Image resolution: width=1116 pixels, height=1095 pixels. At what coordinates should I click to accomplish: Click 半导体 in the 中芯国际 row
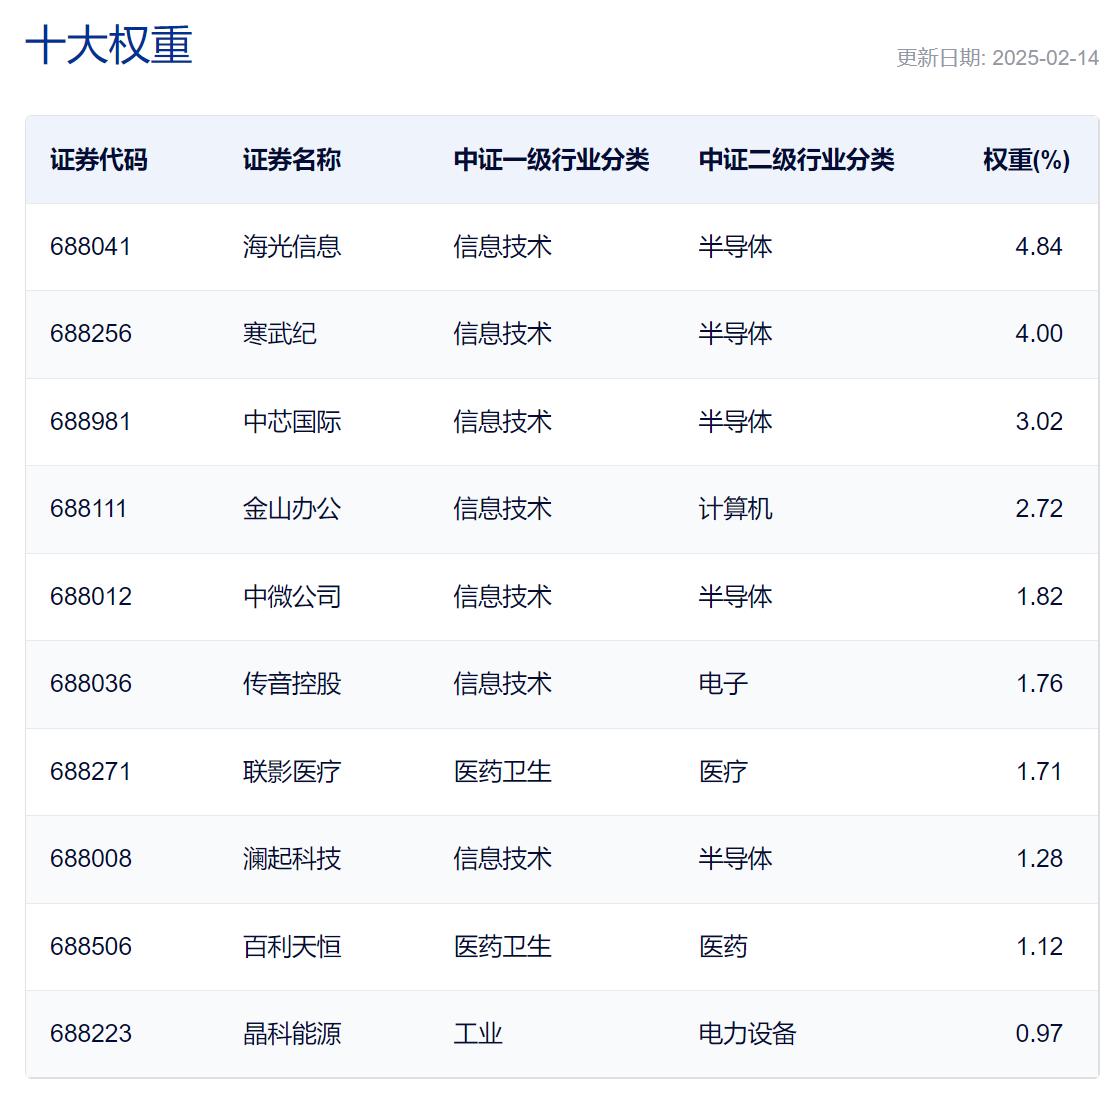coord(735,421)
